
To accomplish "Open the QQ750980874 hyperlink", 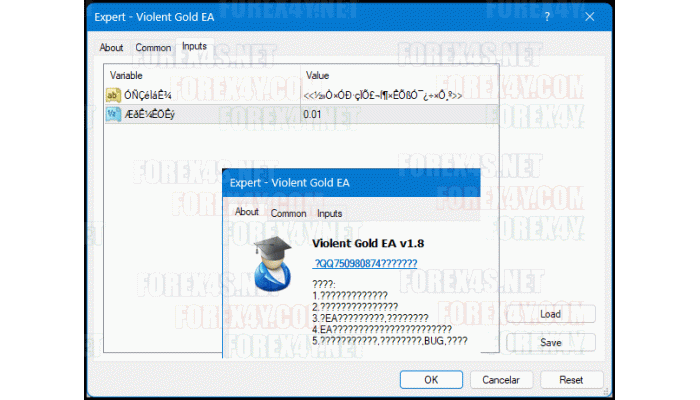I will (365, 264).
